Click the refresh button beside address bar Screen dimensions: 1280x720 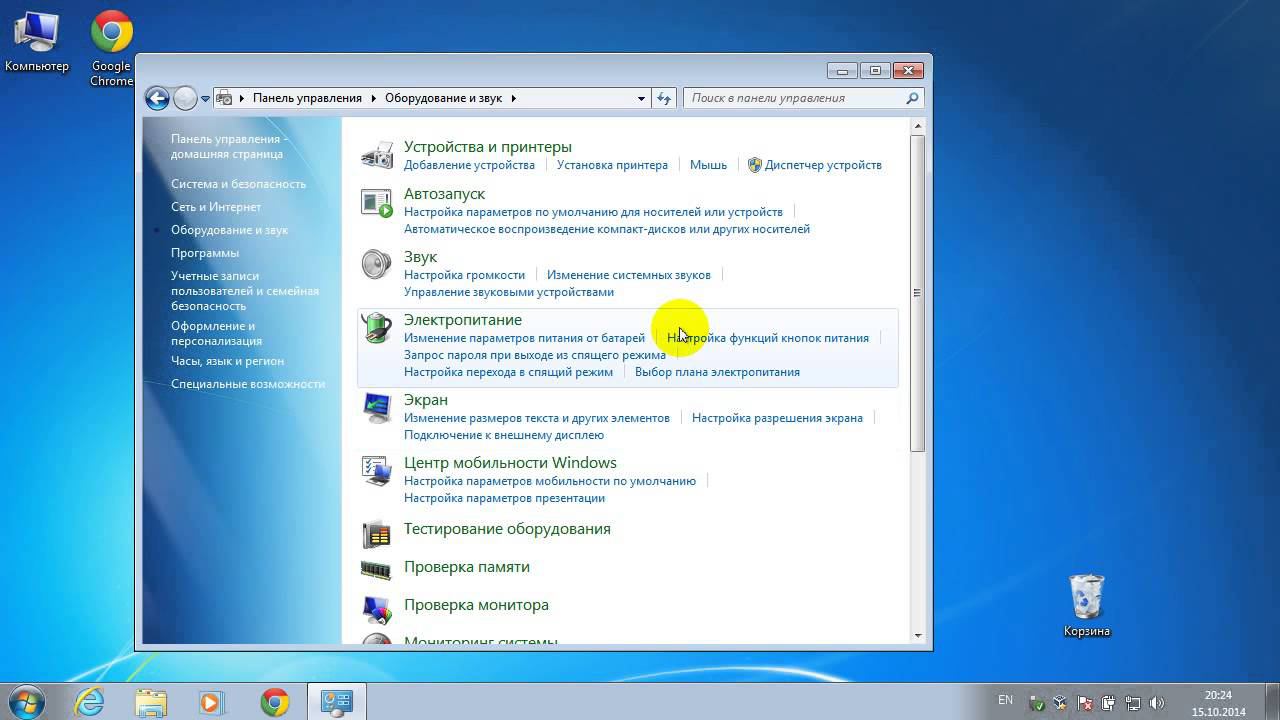(x=664, y=98)
